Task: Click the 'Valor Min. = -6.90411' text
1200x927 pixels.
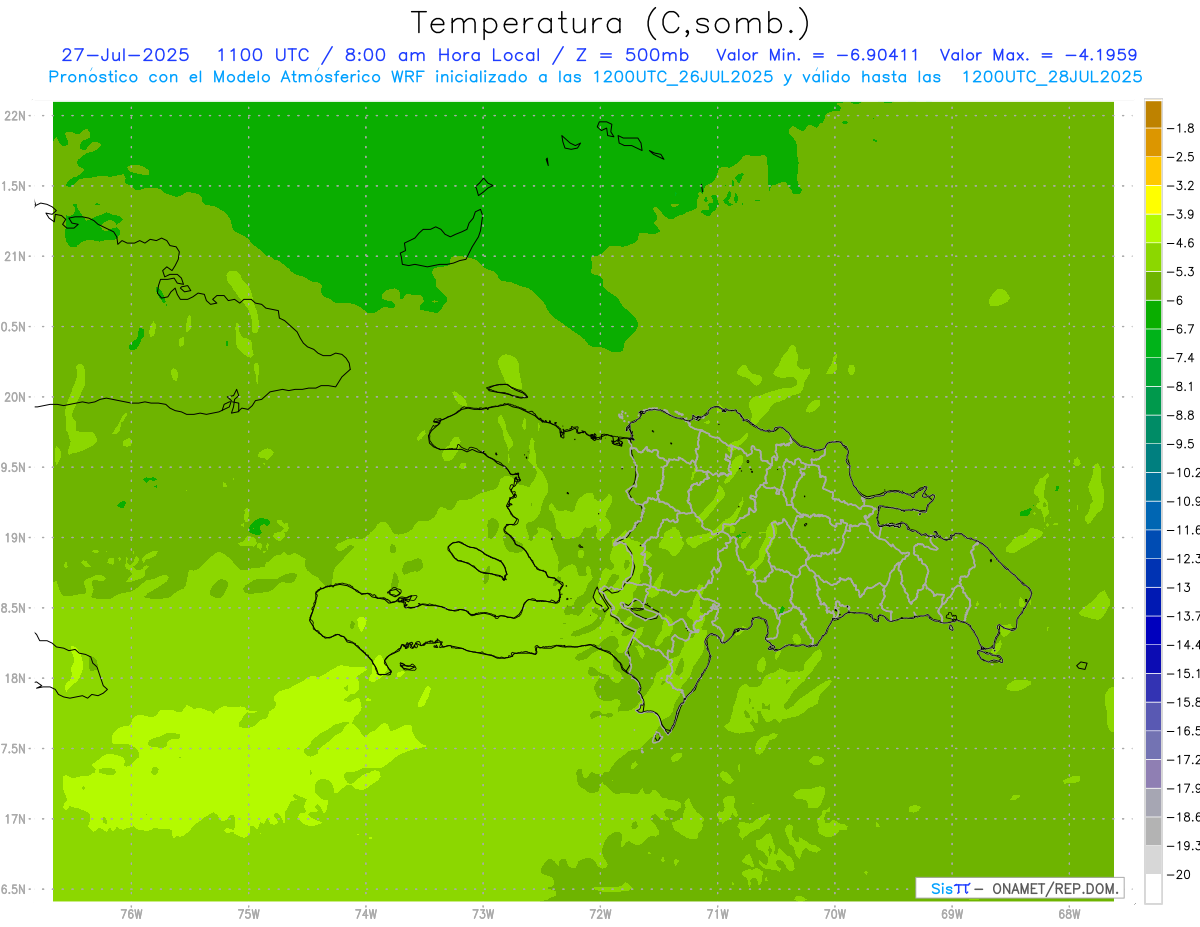Action: point(818,55)
